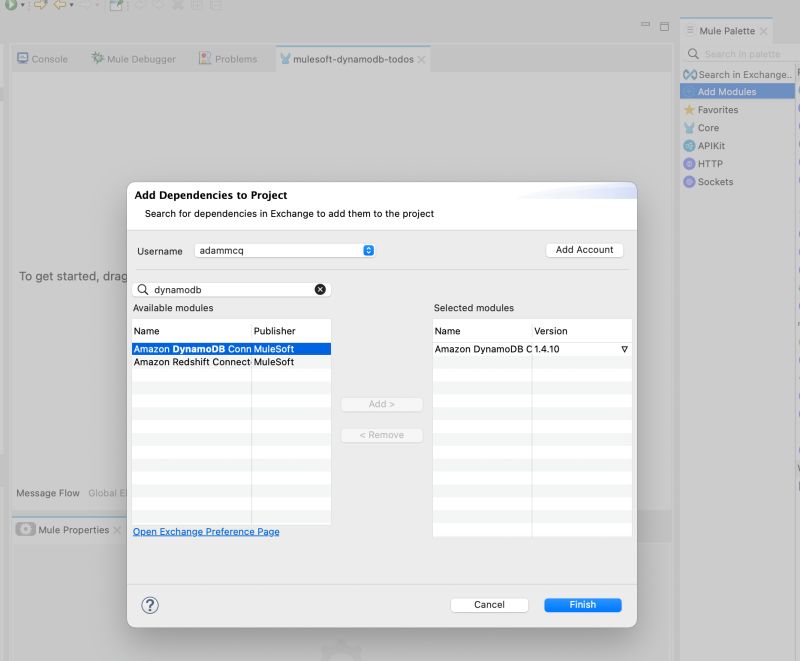Image resolution: width=800 pixels, height=661 pixels.
Task: Open the Username dropdown showing adammcq
Action: click(x=369, y=251)
